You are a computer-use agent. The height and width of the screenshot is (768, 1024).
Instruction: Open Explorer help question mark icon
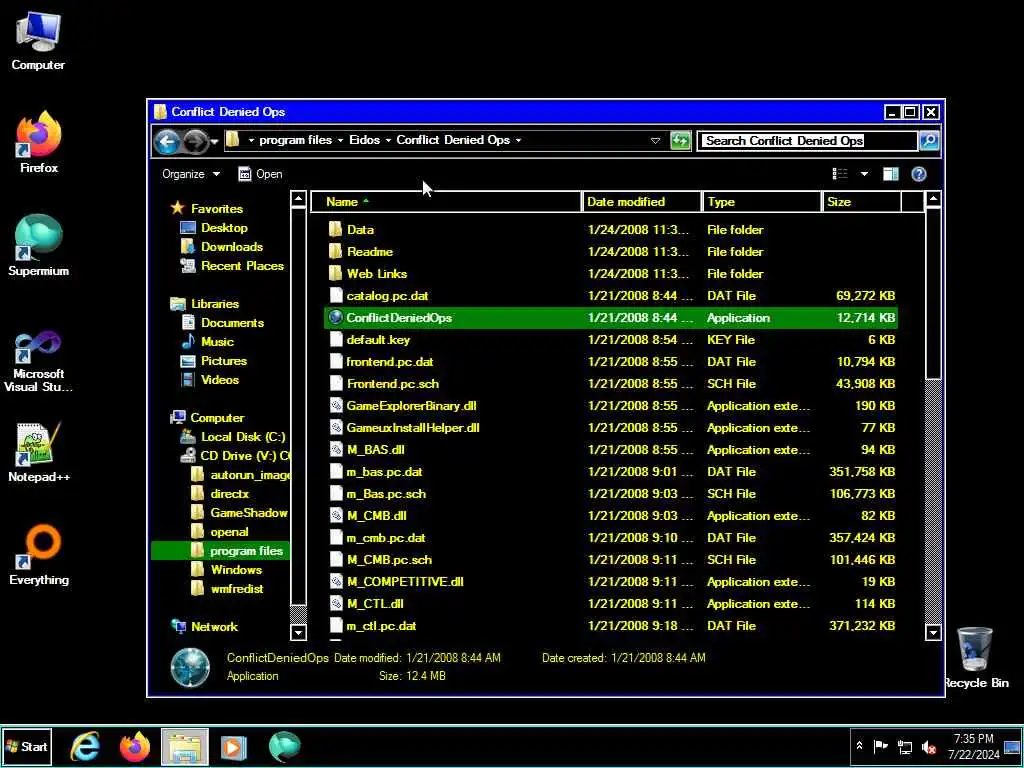click(919, 174)
